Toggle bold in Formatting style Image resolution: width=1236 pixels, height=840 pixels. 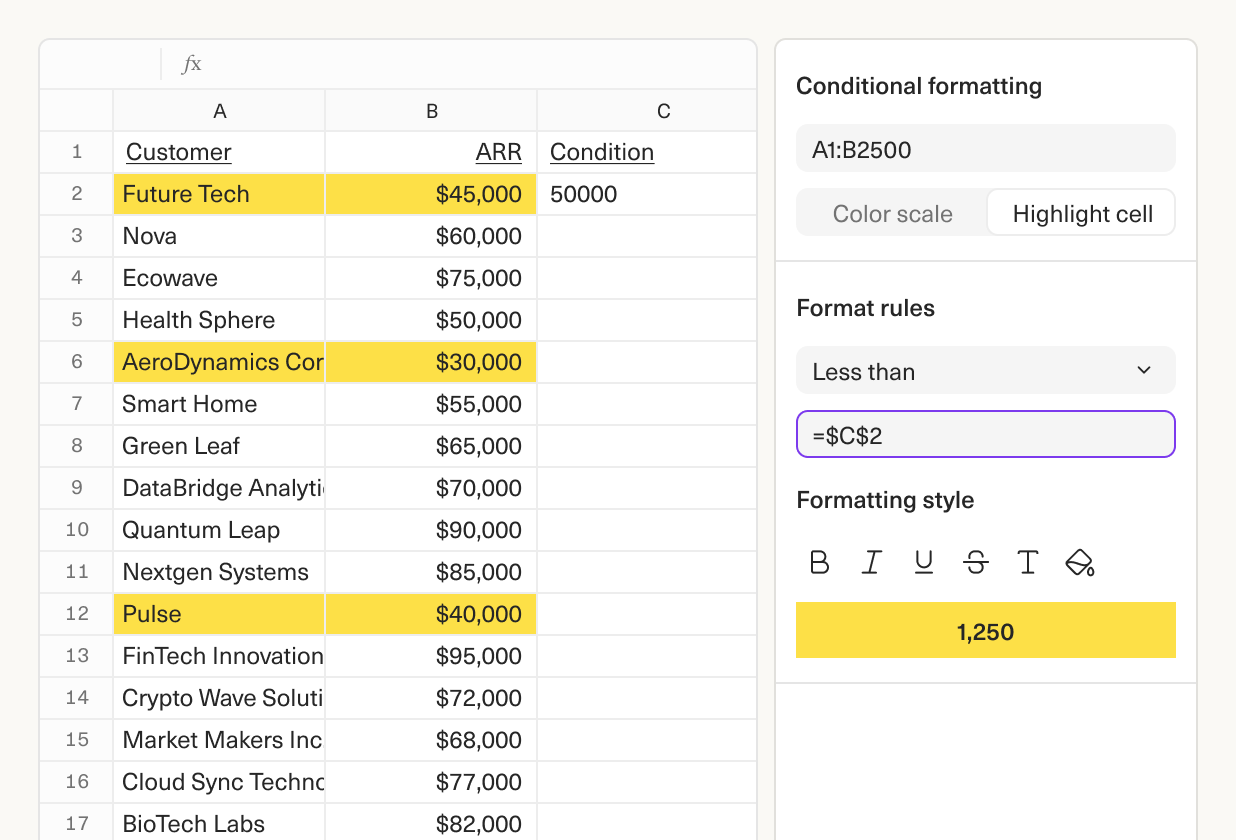click(x=819, y=562)
